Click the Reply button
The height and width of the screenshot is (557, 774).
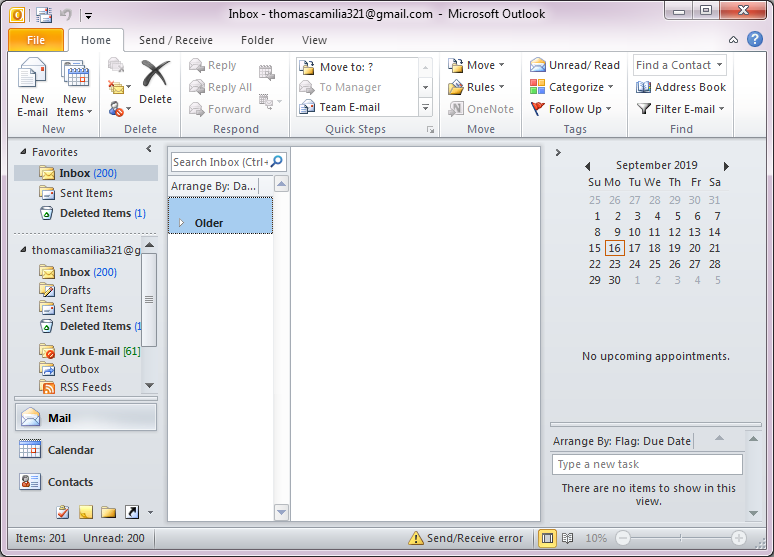213,65
